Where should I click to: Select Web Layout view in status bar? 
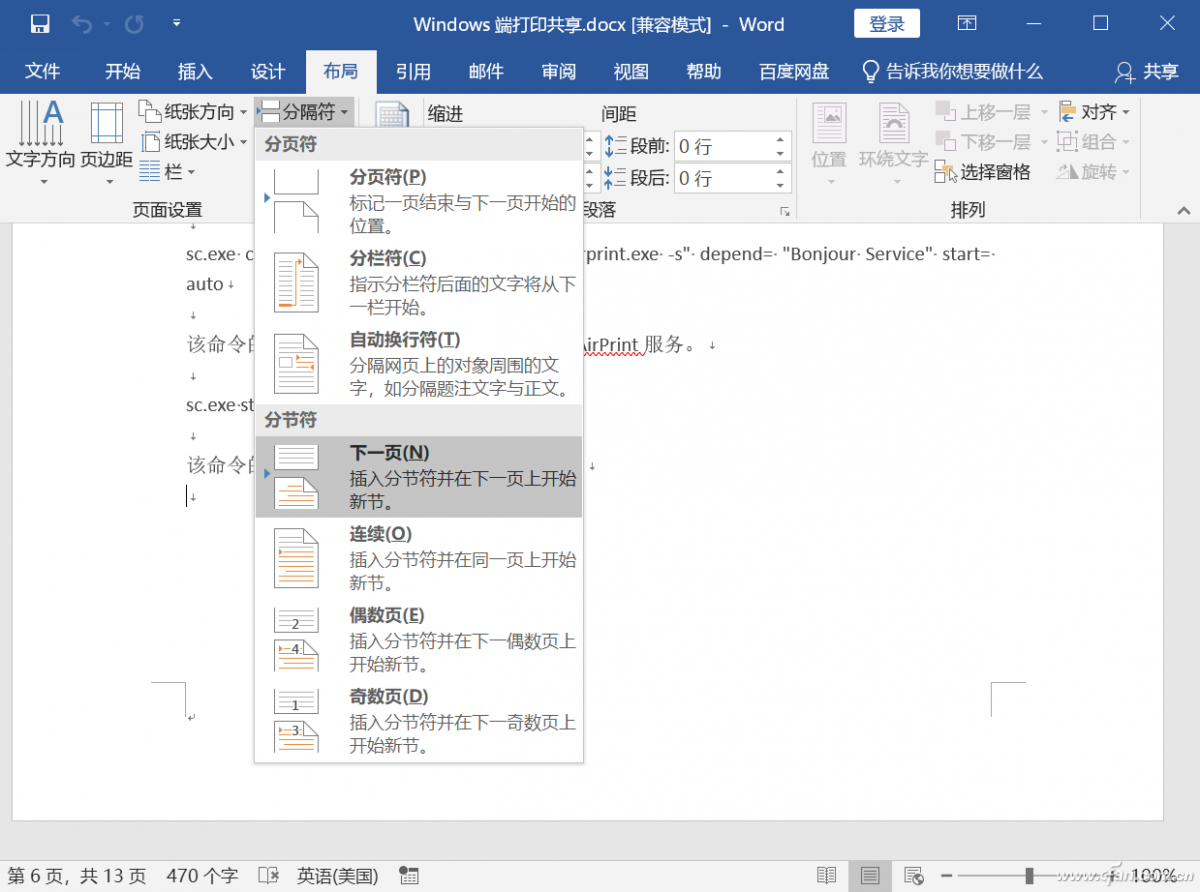pos(913,876)
